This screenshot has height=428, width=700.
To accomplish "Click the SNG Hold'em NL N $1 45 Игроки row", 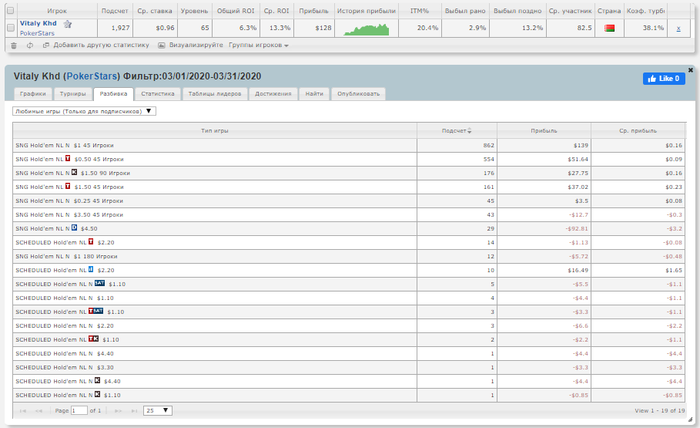I will tap(349, 145).
